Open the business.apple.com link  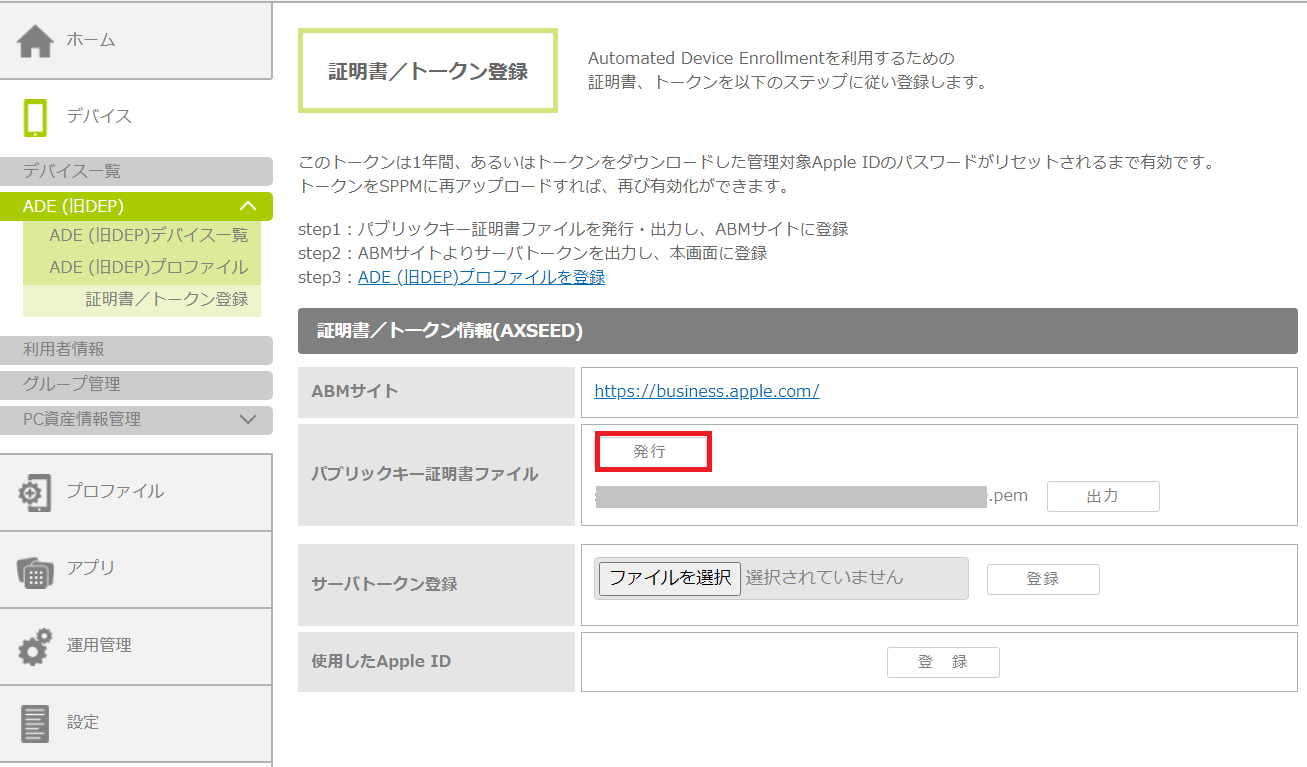tap(706, 391)
